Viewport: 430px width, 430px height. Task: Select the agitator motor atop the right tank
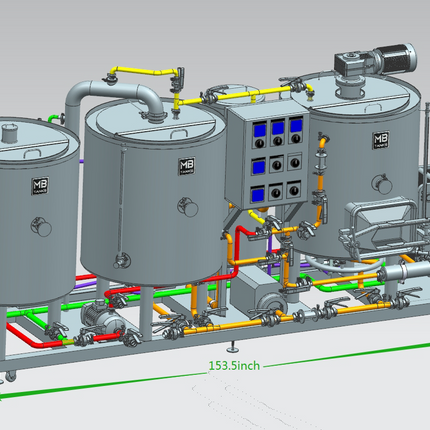coord(375,60)
